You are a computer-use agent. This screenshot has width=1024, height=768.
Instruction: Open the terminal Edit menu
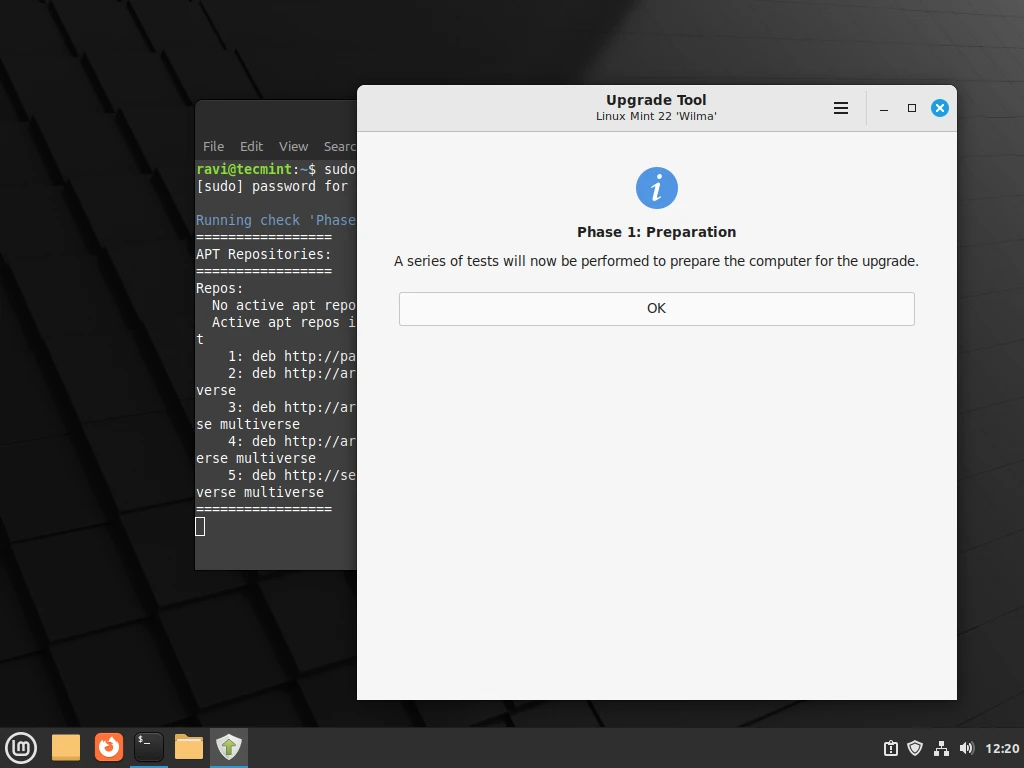click(251, 146)
